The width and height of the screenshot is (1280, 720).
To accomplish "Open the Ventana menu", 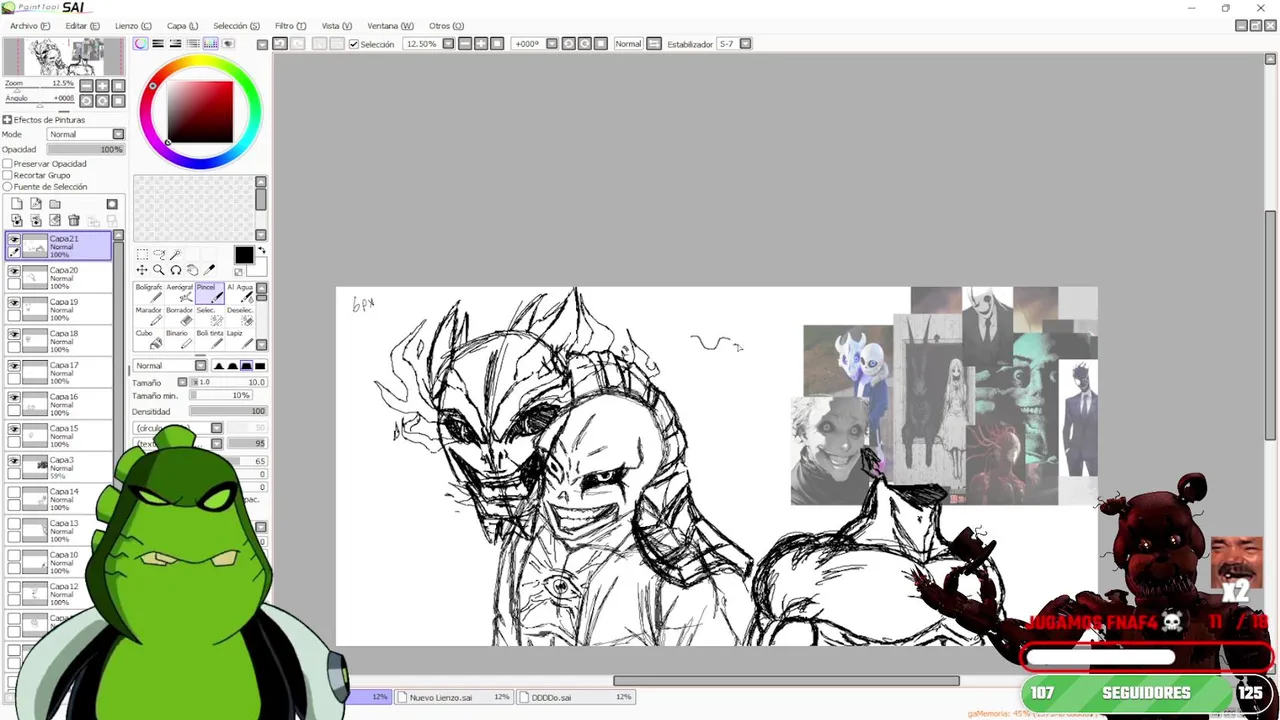I will point(390,26).
